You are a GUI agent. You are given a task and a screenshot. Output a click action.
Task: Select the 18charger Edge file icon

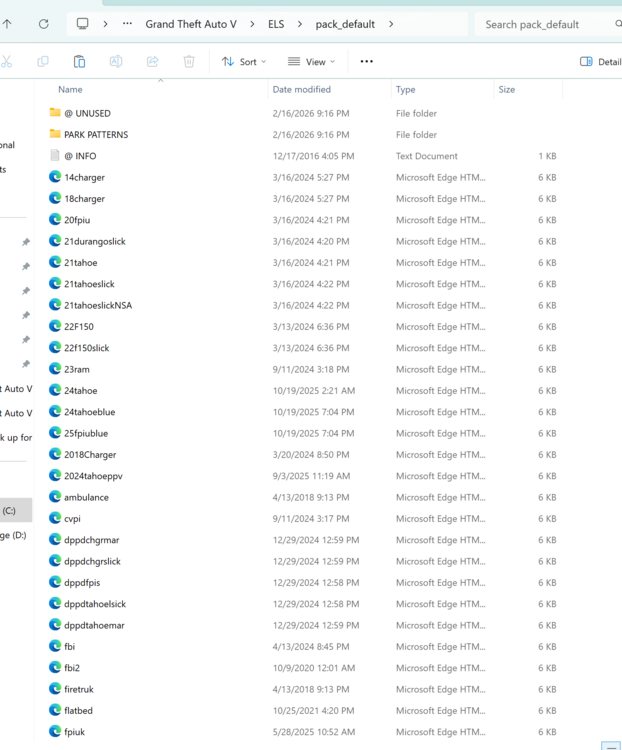click(x=55, y=198)
